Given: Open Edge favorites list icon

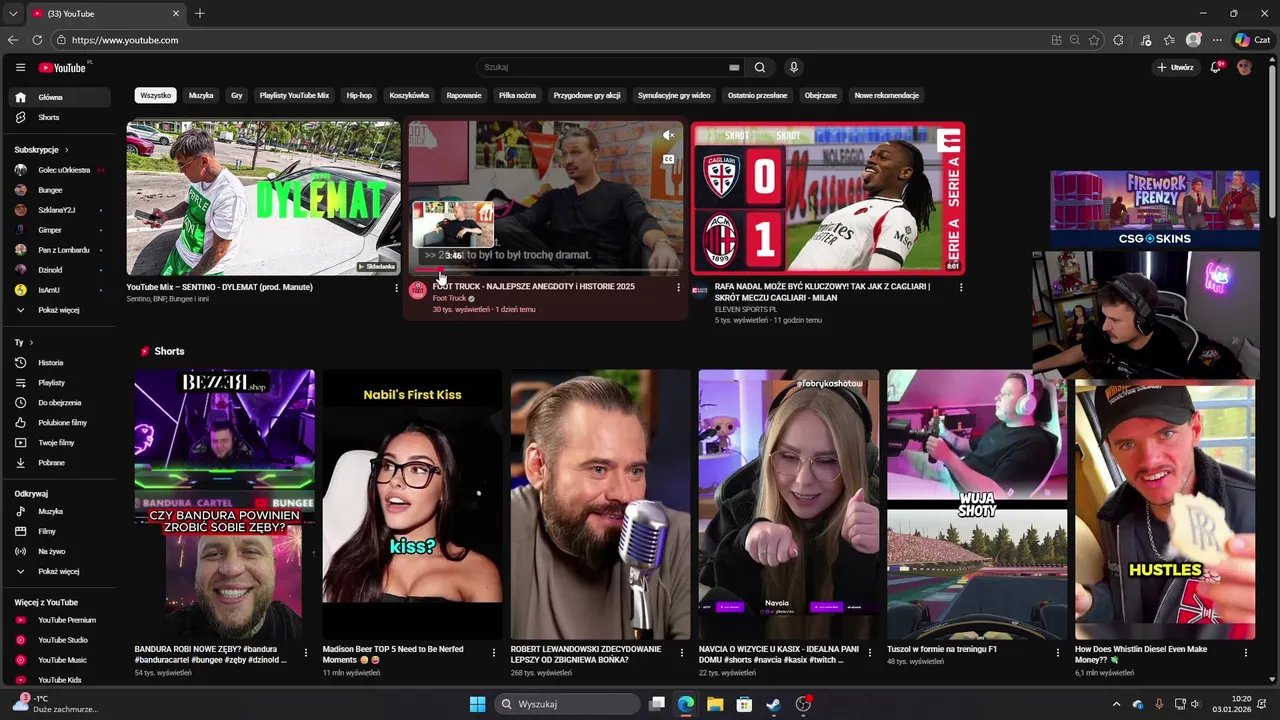Looking at the screenshot, I should [1169, 40].
